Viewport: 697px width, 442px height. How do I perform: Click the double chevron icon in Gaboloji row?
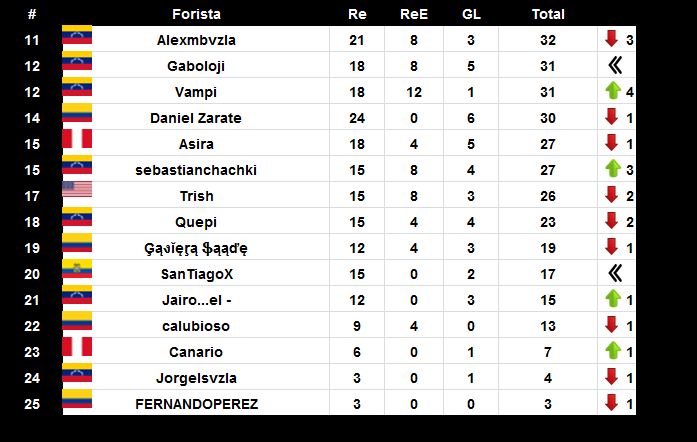pyautogui.click(x=615, y=65)
